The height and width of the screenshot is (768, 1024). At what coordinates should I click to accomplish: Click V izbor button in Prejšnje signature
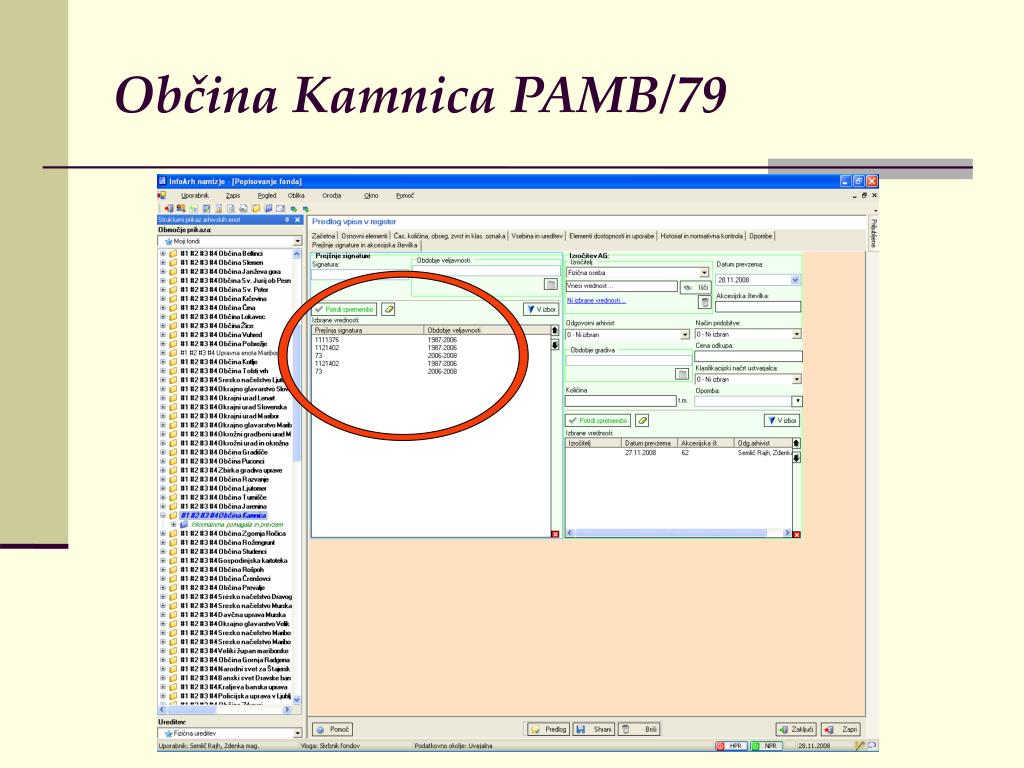[541, 309]
